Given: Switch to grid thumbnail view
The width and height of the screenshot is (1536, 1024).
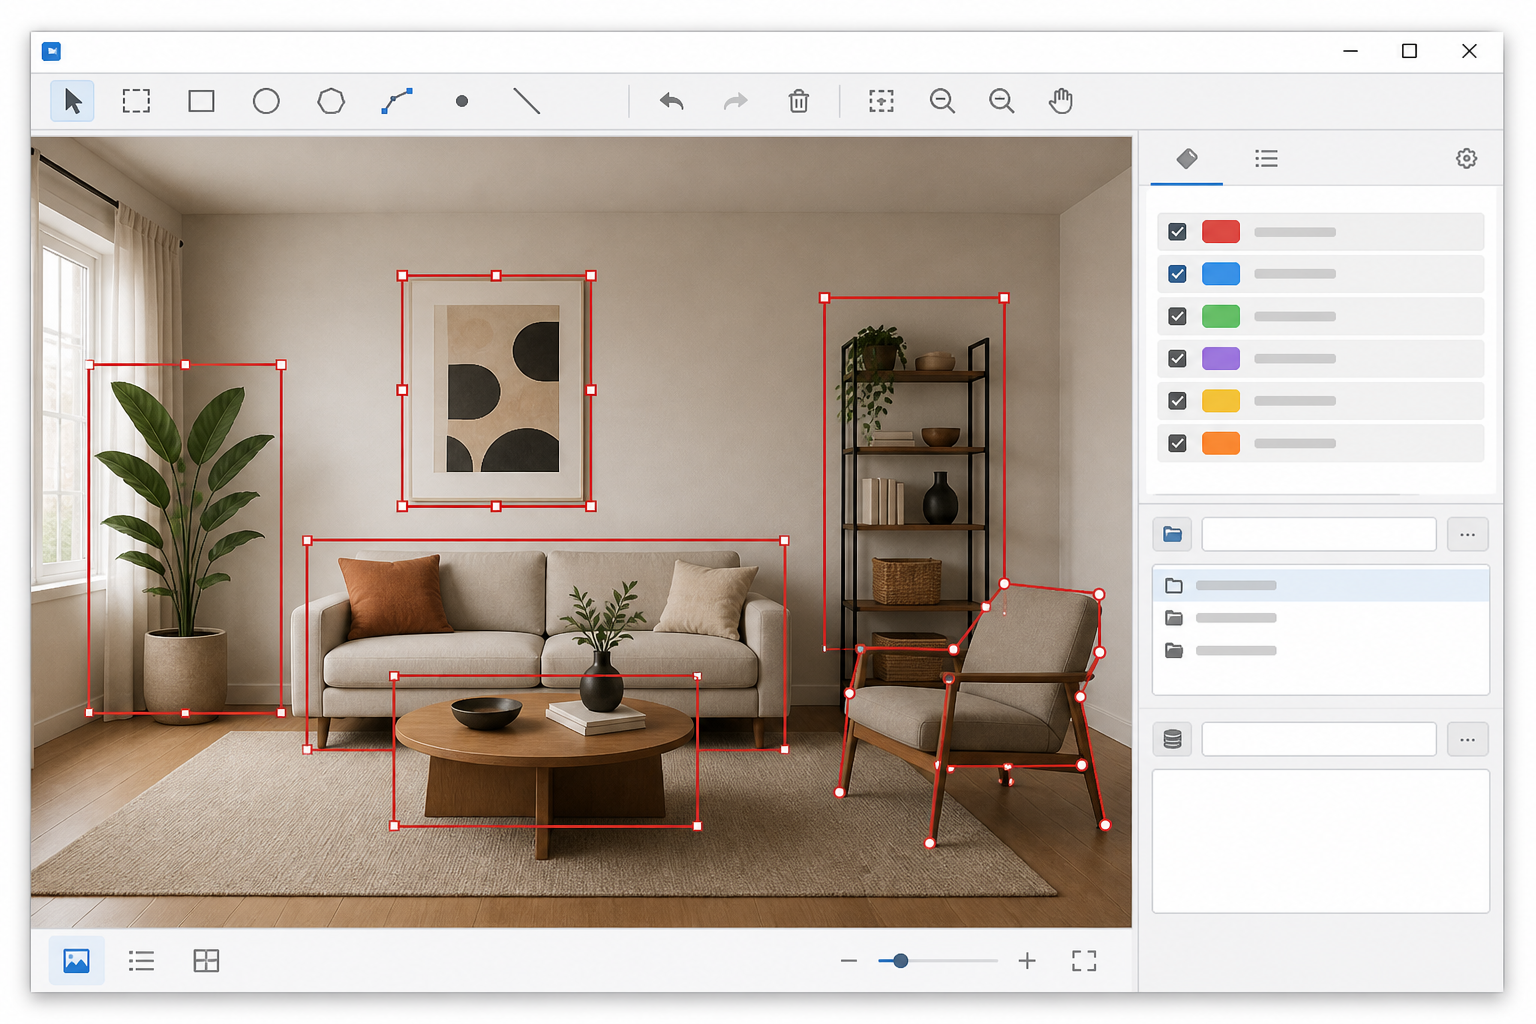Looking at the screenshot, I should (206, 961).
